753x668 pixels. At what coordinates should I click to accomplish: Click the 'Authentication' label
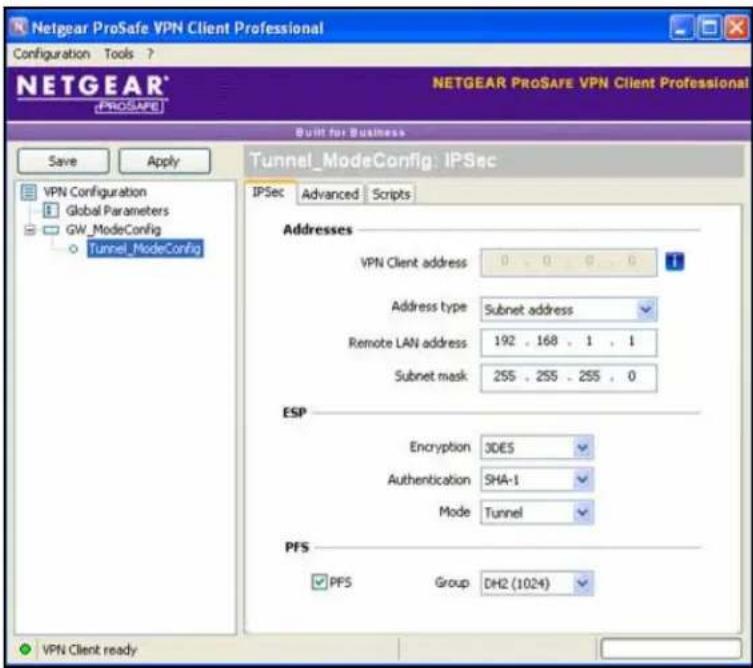tap(429, 480)
